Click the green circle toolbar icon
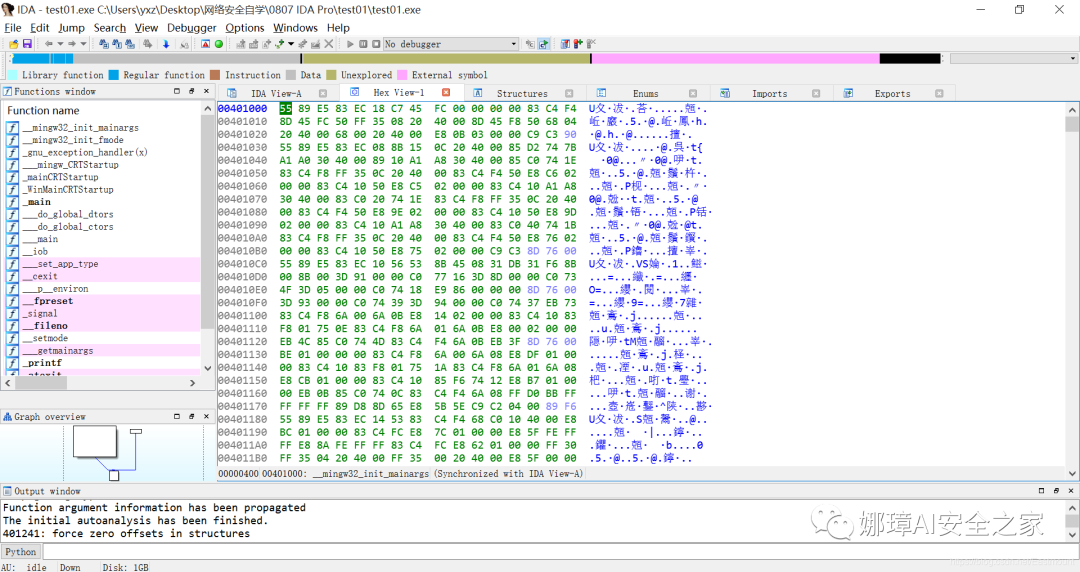The width and height of the screenshot is (1080, 572). point(219,44)
